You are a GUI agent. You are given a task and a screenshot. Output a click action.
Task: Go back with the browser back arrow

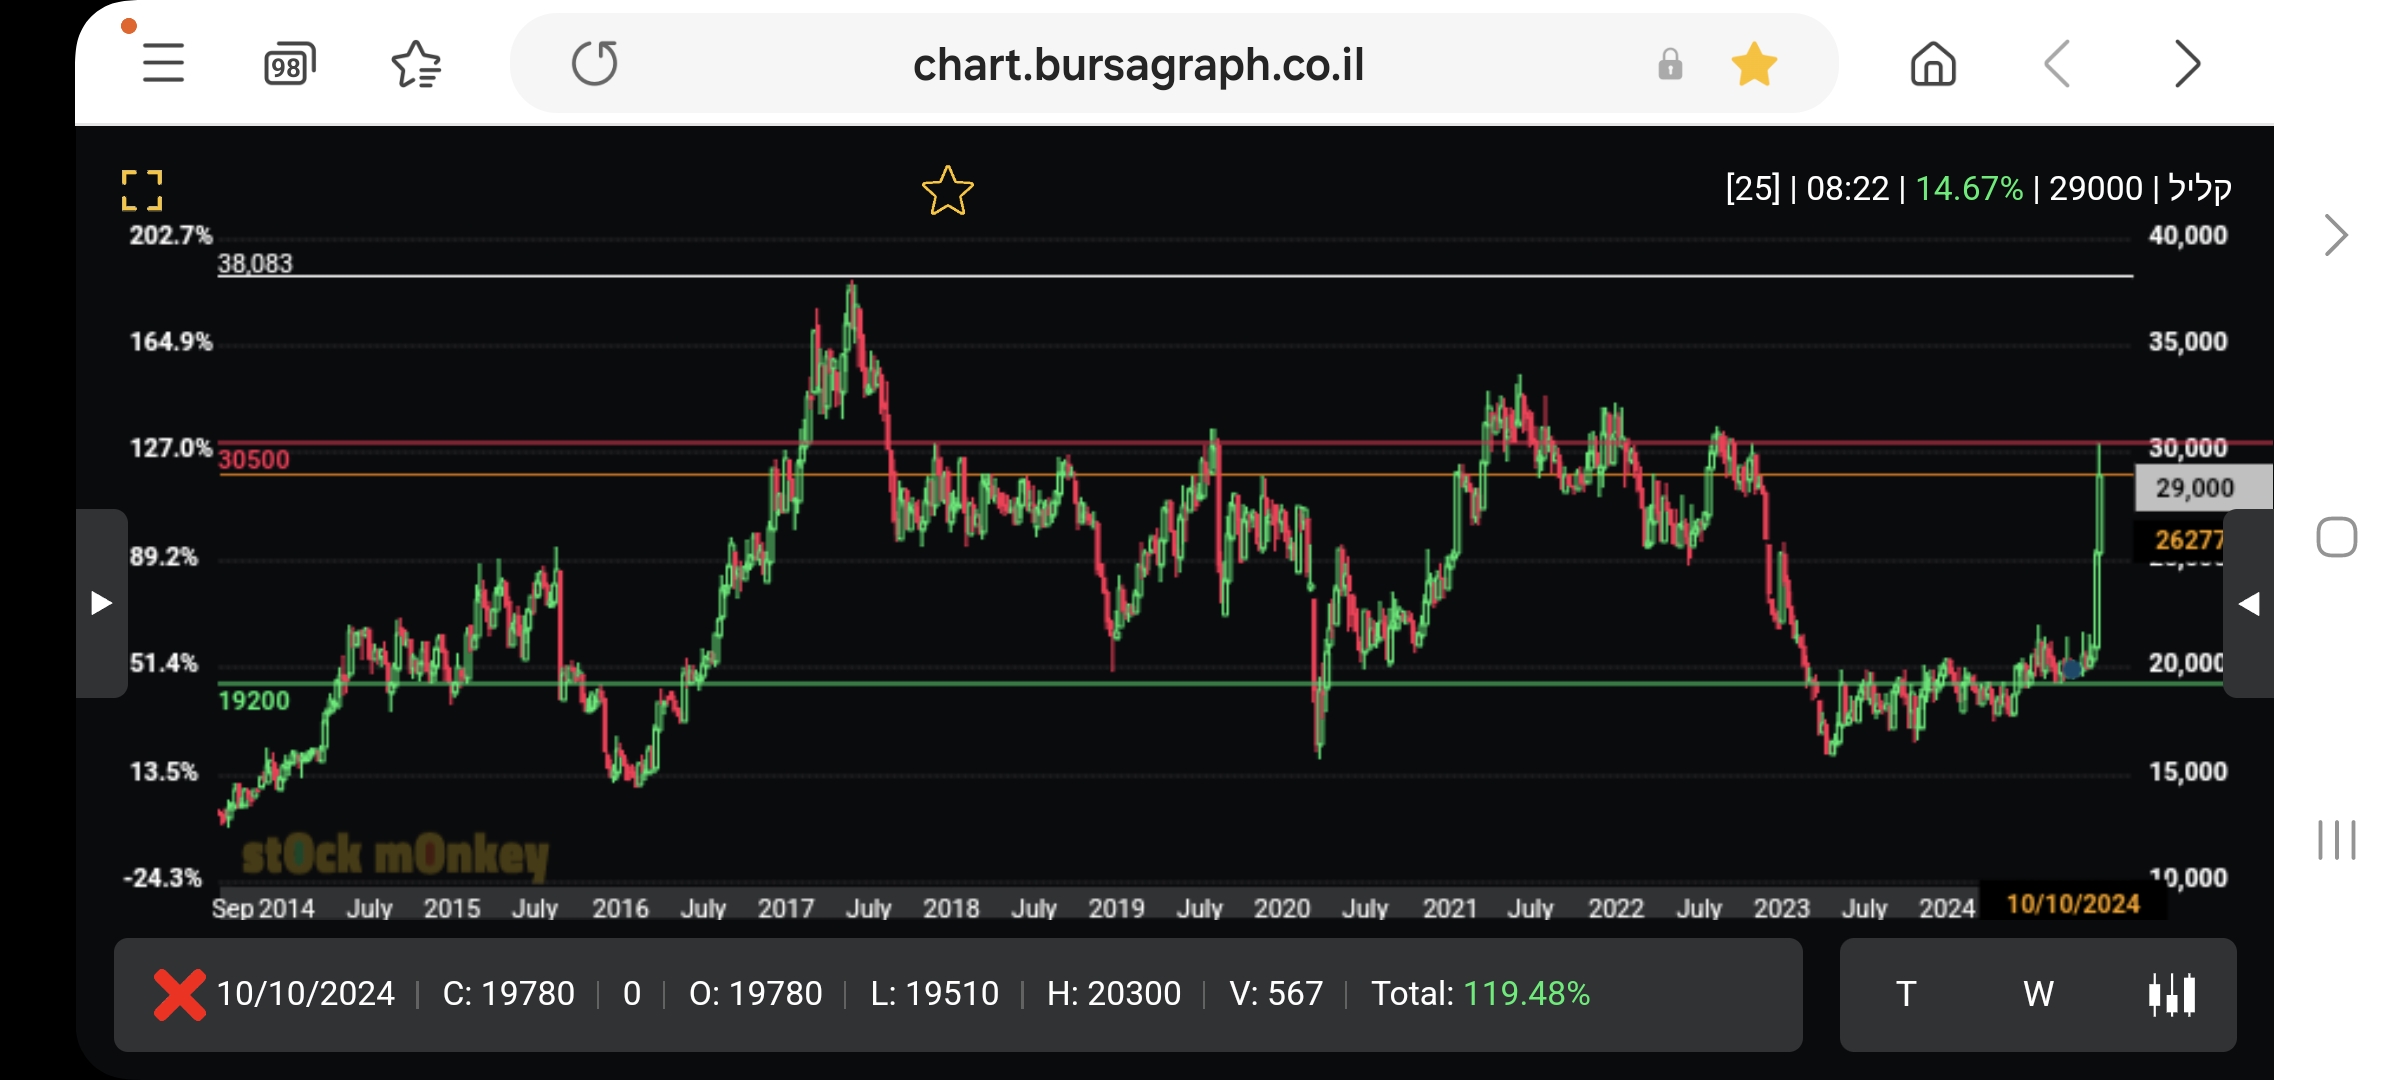click(x=2058, y=65)
